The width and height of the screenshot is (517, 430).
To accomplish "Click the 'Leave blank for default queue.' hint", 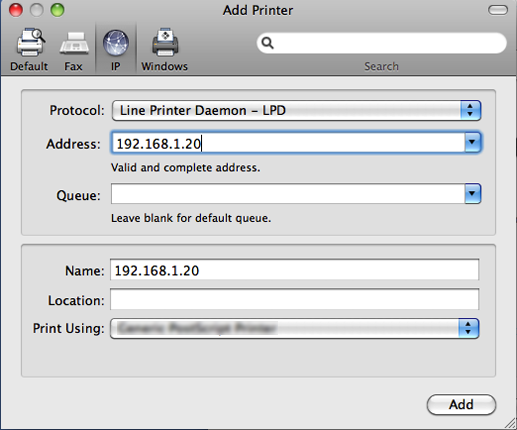I will point(191,218).
